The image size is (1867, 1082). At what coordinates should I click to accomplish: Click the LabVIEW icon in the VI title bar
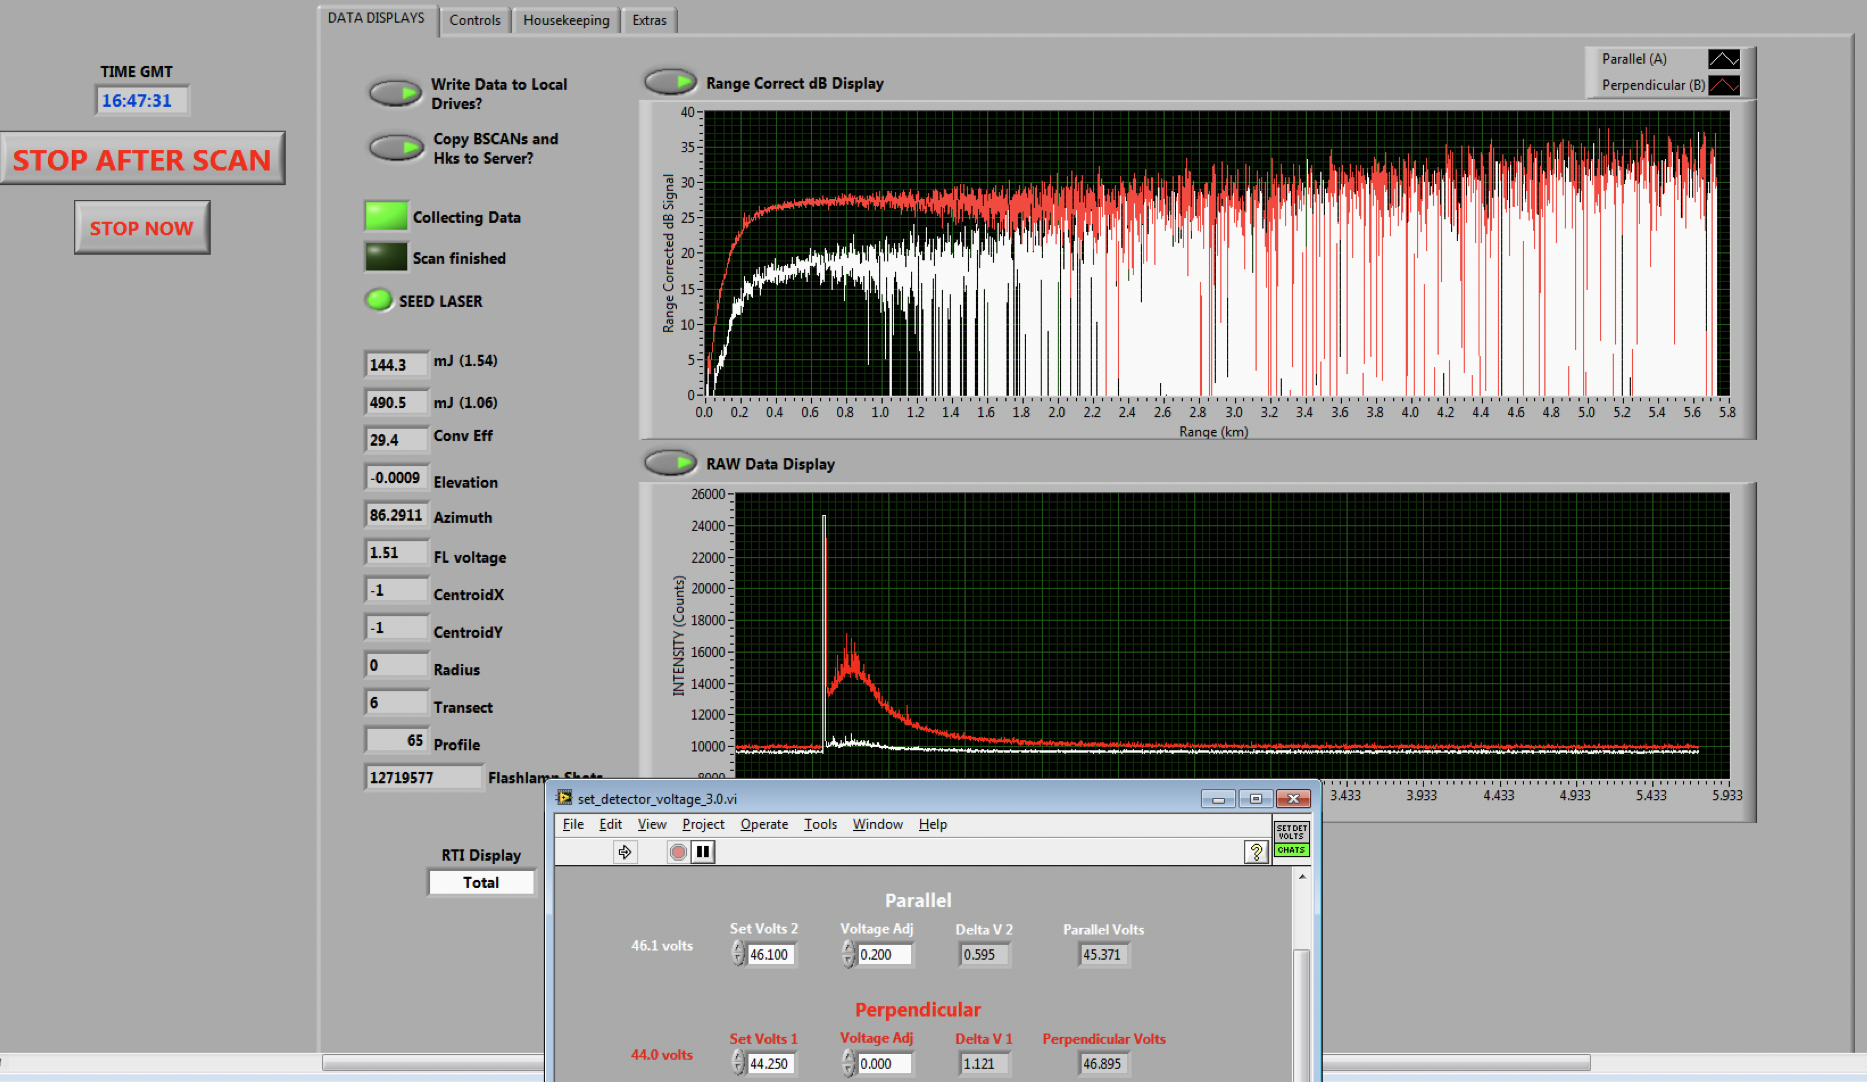click(565, 798)
